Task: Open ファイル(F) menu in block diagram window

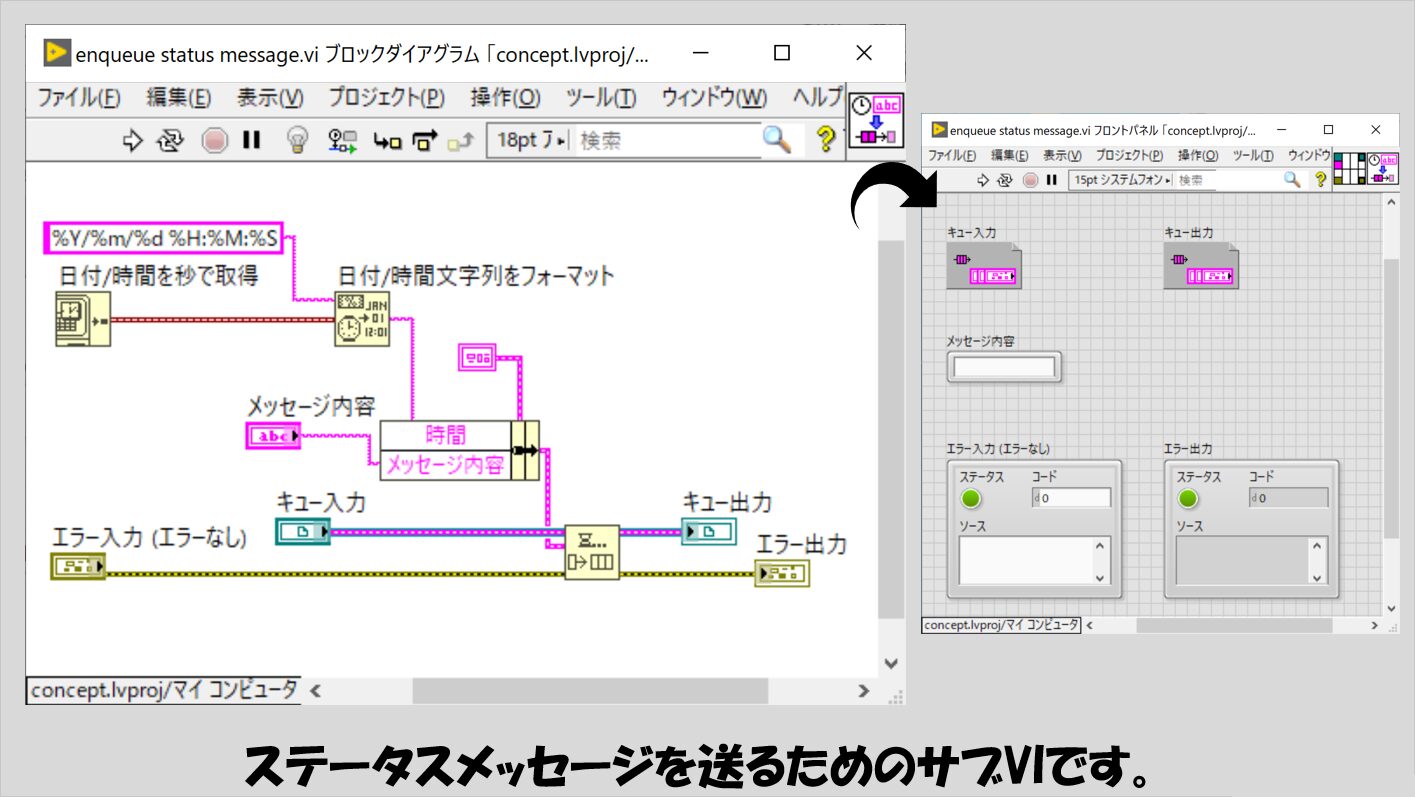Action: tap(79, 98)
